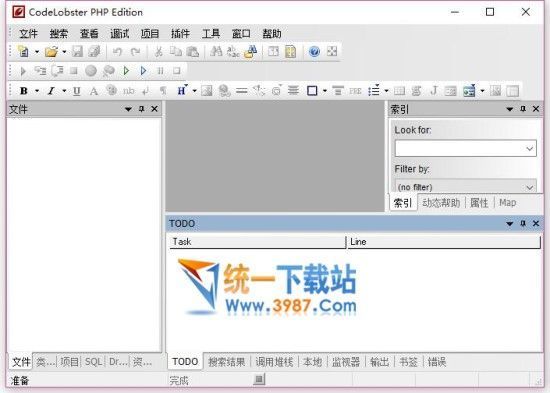
Task: Click the full screen icon beside Help
Action: pyautogui.click(x=332, y=52)
